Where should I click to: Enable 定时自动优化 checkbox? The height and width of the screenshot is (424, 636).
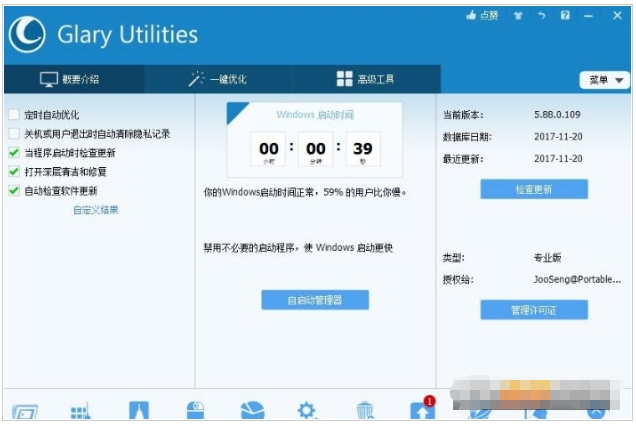pos(14,114)
